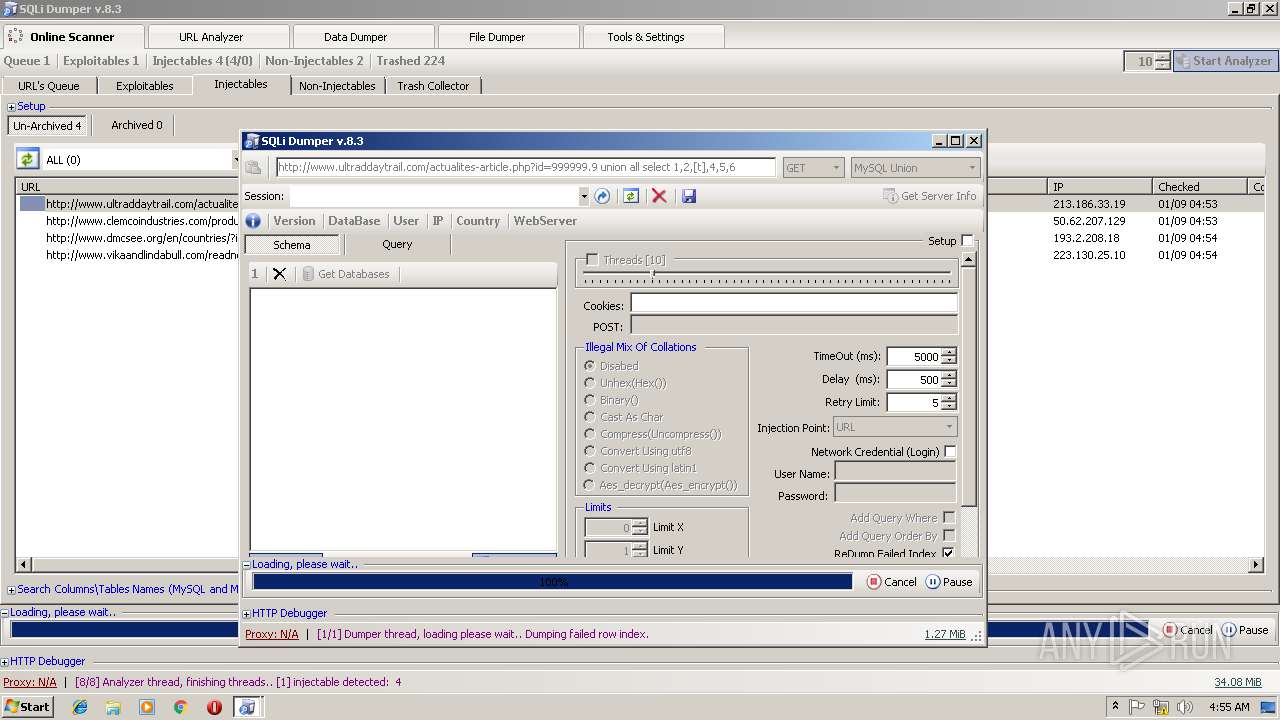1280x720 pixels.
Task: Click the paste URL icon in dumper window
Action: click(x=254, y=168)
